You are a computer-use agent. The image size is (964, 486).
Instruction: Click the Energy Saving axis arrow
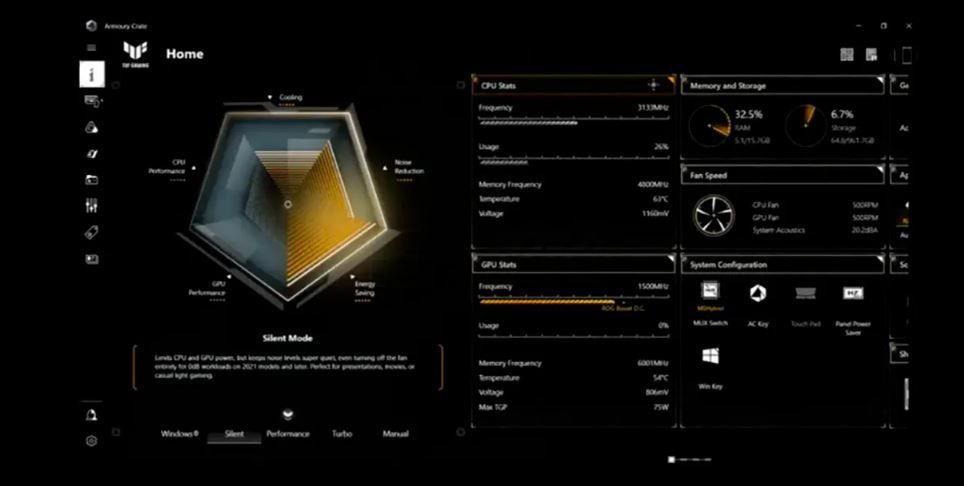(351, 276)
